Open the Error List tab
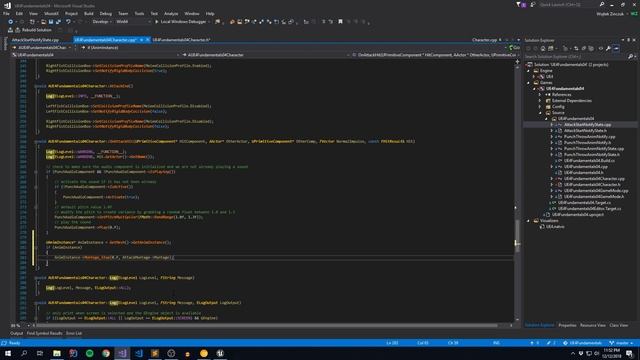 [74, 333]
